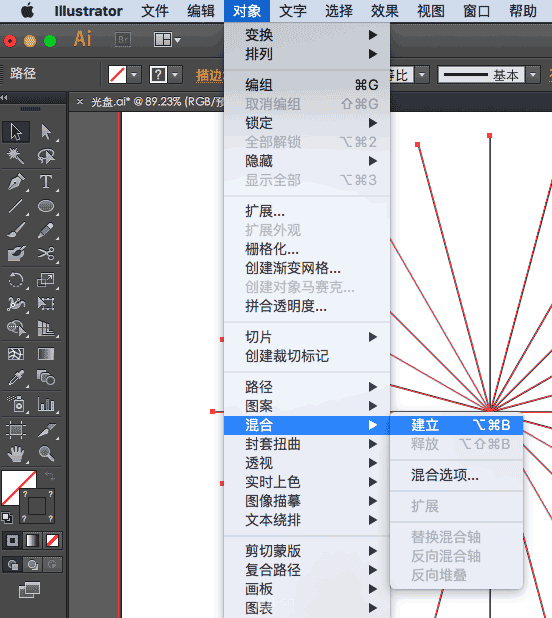Set paint mode to None

pyautogui.click(x=52, y=541)
